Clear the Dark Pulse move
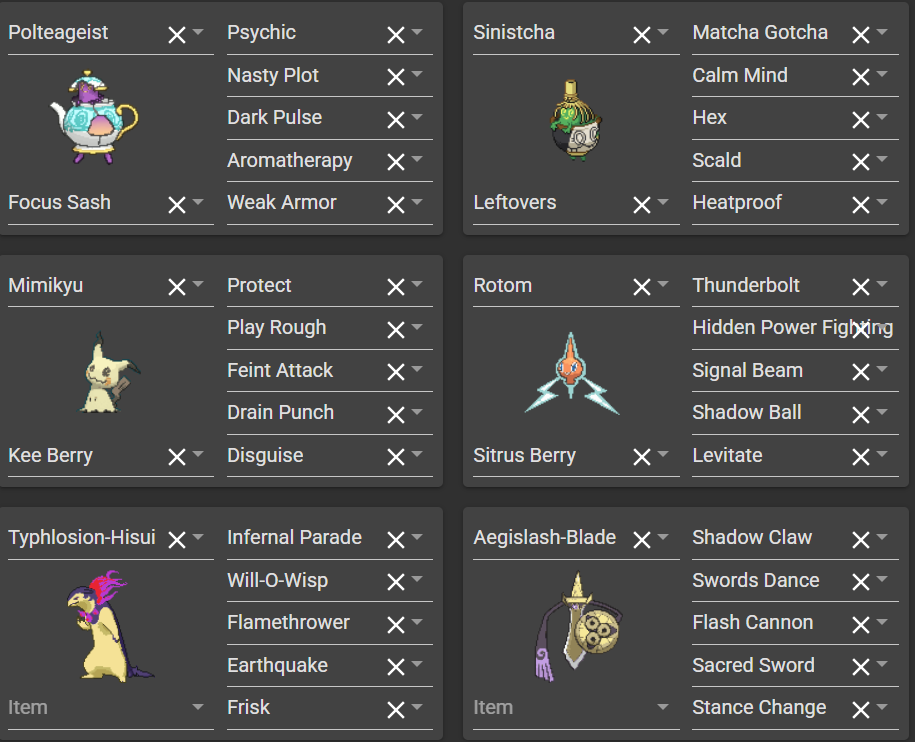The width and height of the screenshot is (915, 742). [x=396, y=120]
